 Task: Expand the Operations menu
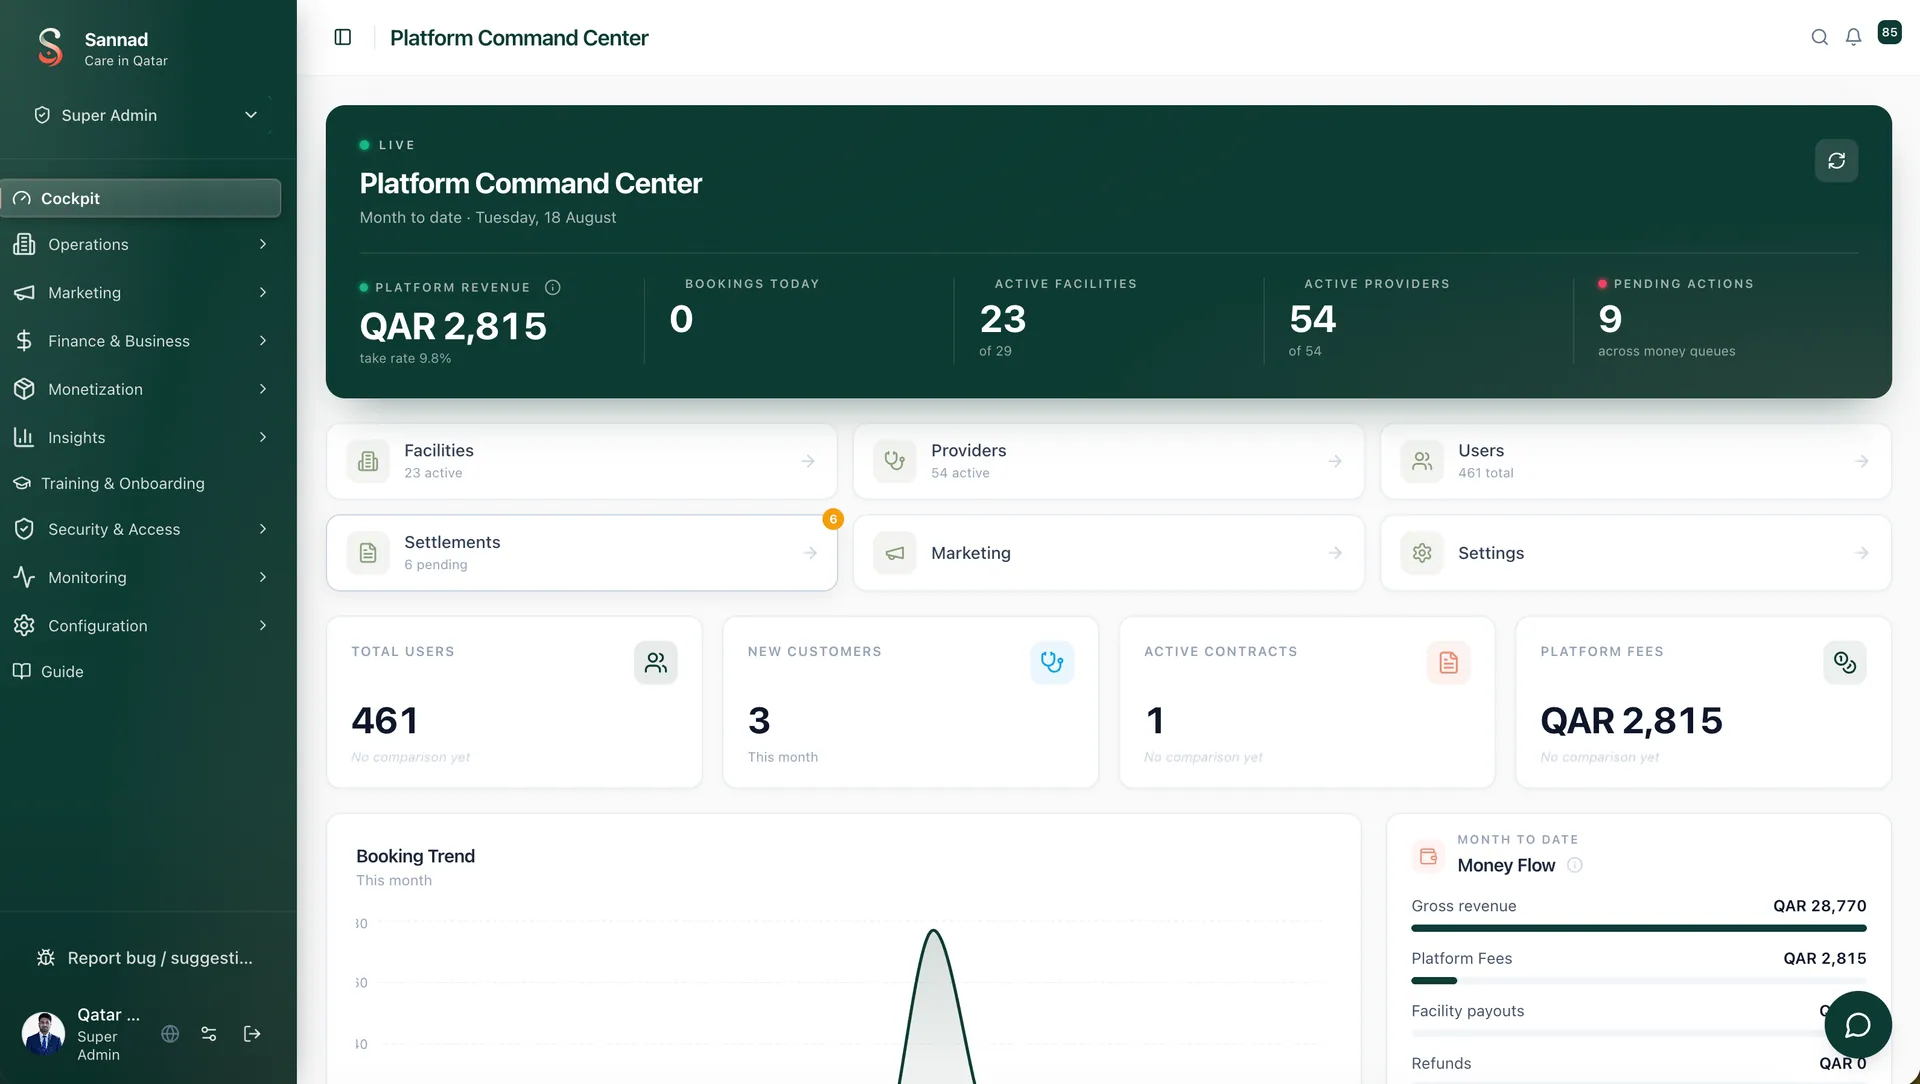coord(141,244)
